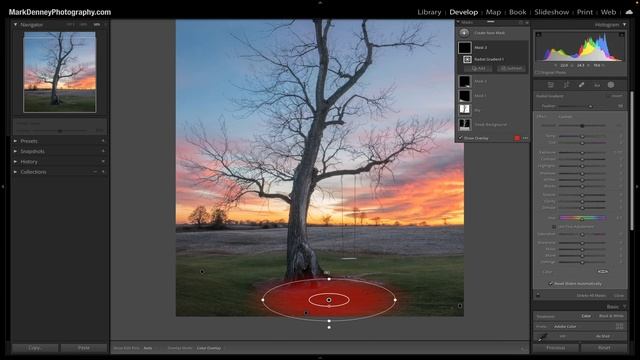Open the Effect preset Custom dropdown

tap(566, 117)
